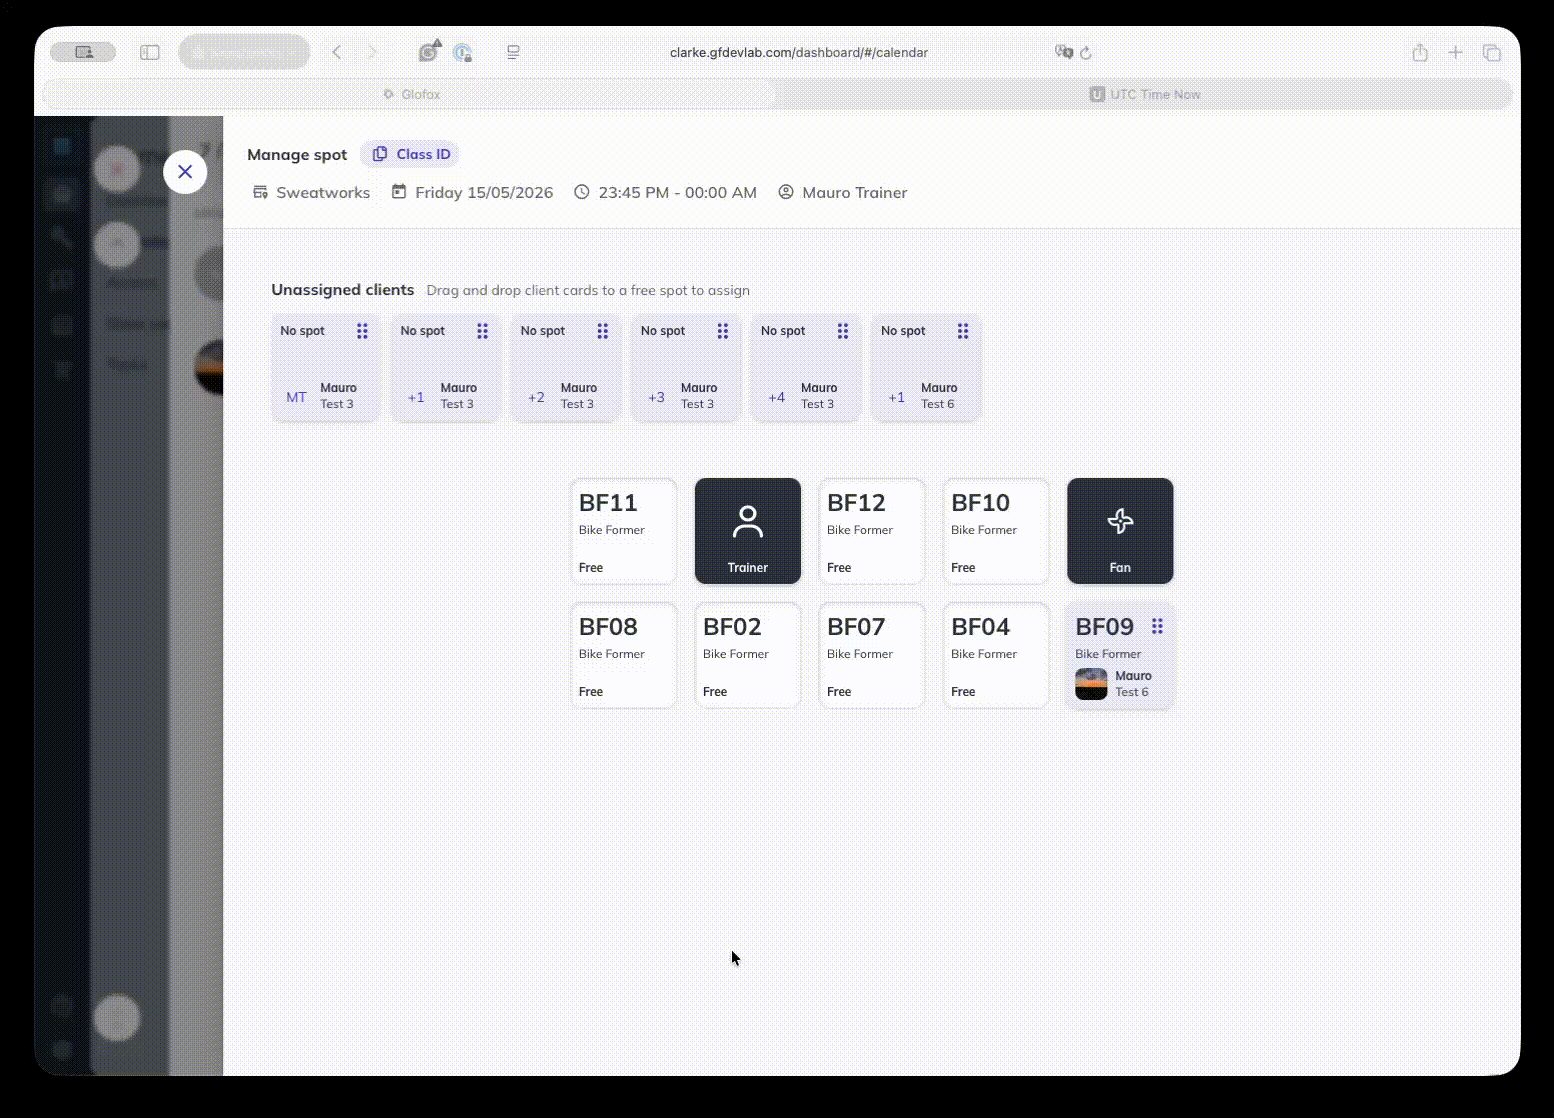1554x1118 pixels.
Task: Click the calendar date icon
Action: pos(399,191)
